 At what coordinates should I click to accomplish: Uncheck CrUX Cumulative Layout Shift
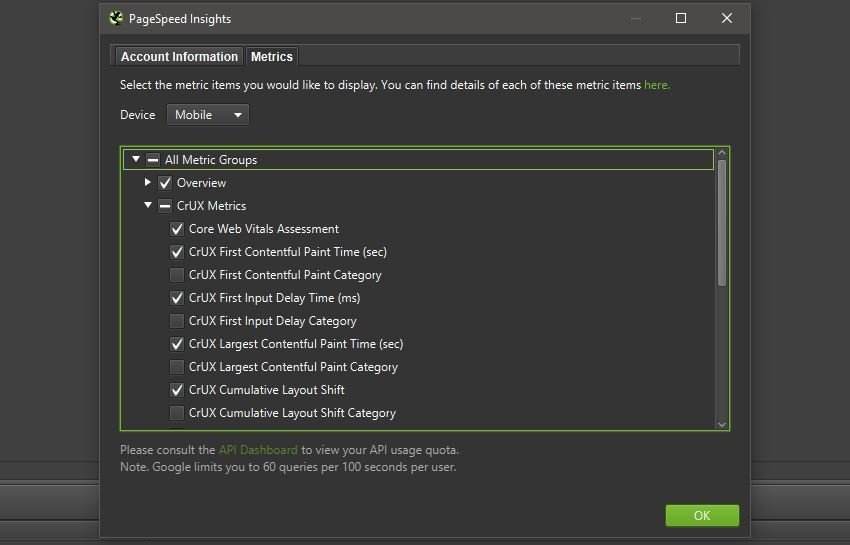(177, 390)
